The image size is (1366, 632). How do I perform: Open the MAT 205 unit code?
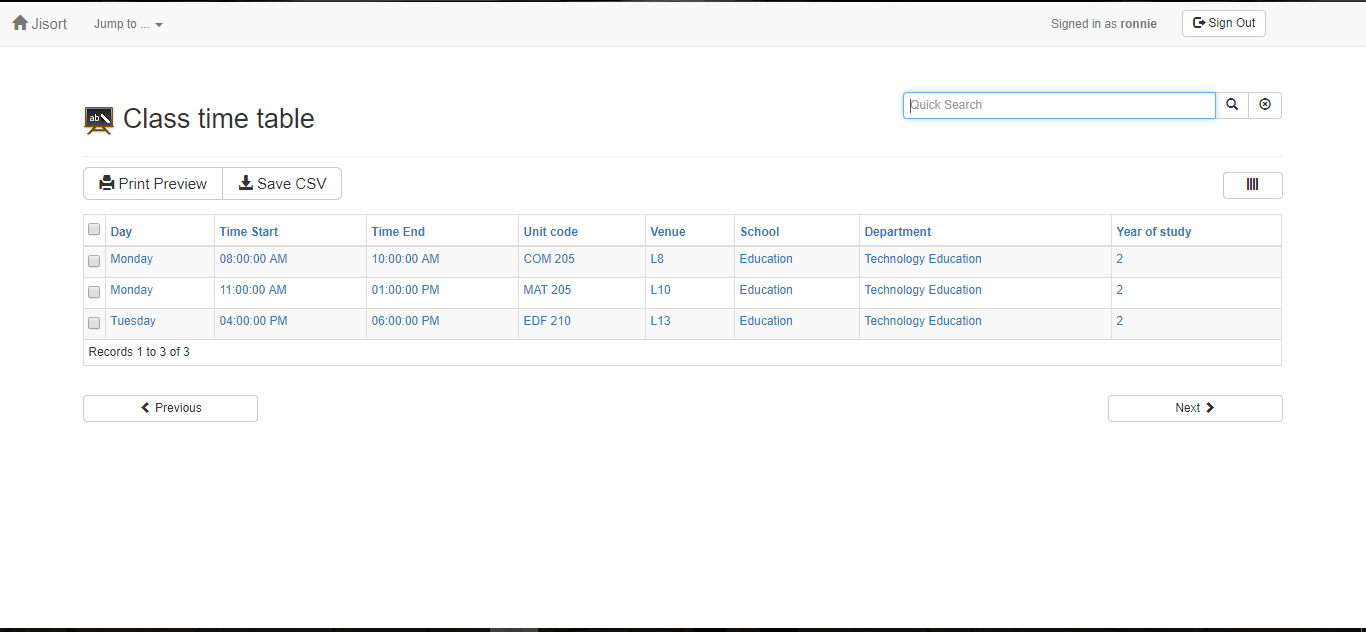click(547, 290)
